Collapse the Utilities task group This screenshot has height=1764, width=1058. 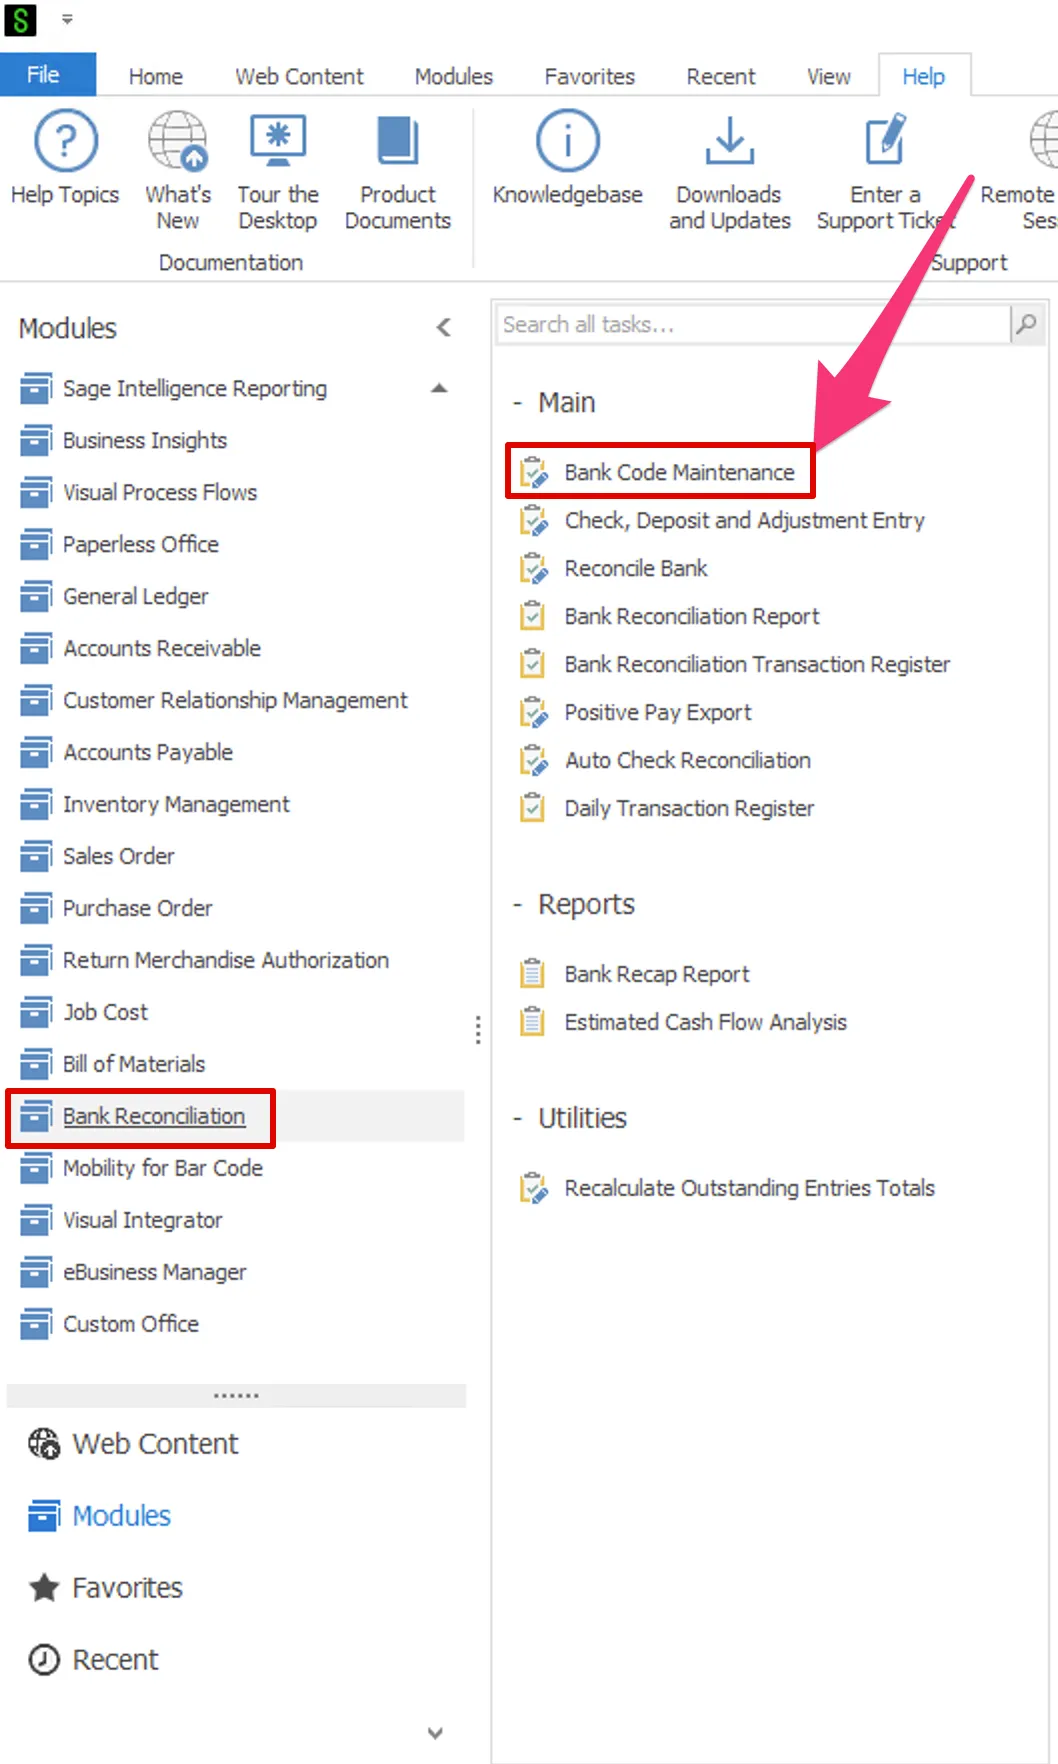click(x=517, y=1119)
